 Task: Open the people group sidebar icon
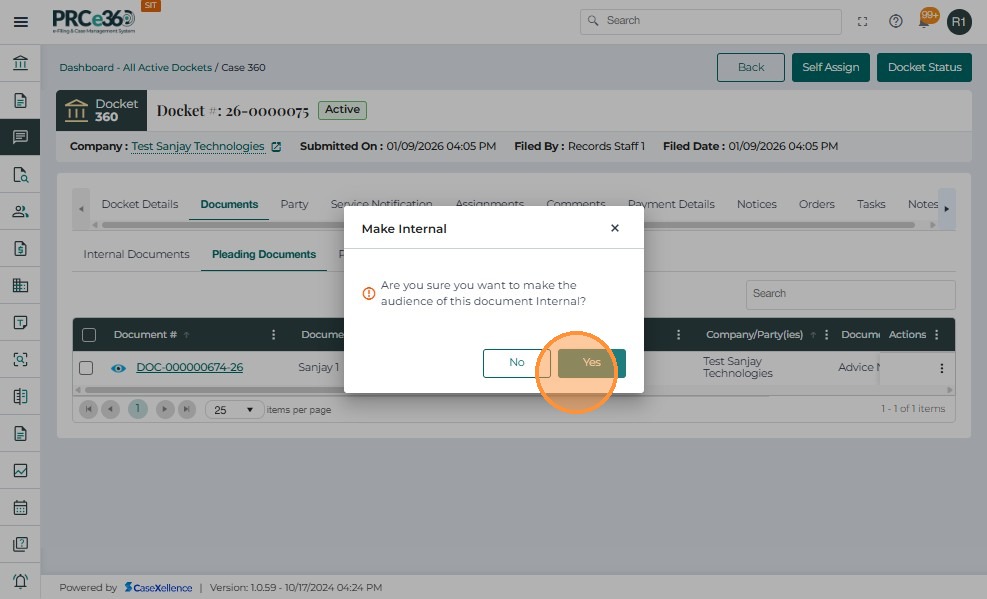click(20, 211)
